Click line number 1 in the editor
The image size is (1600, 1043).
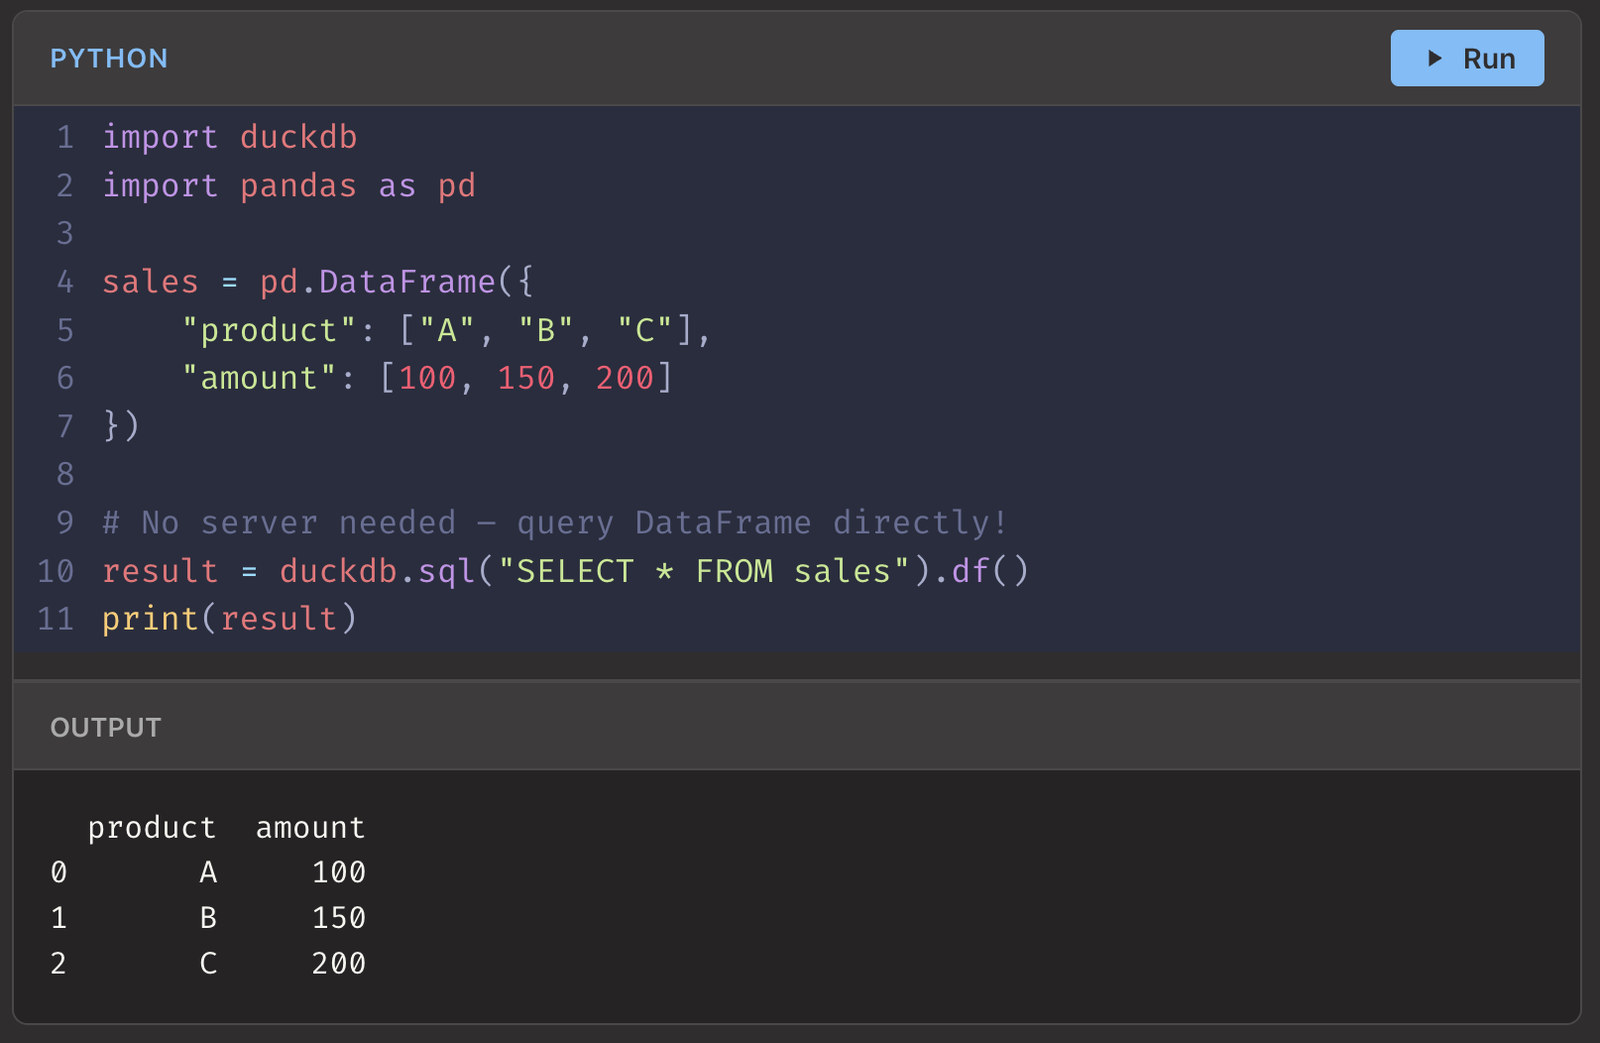pos(65,137)
